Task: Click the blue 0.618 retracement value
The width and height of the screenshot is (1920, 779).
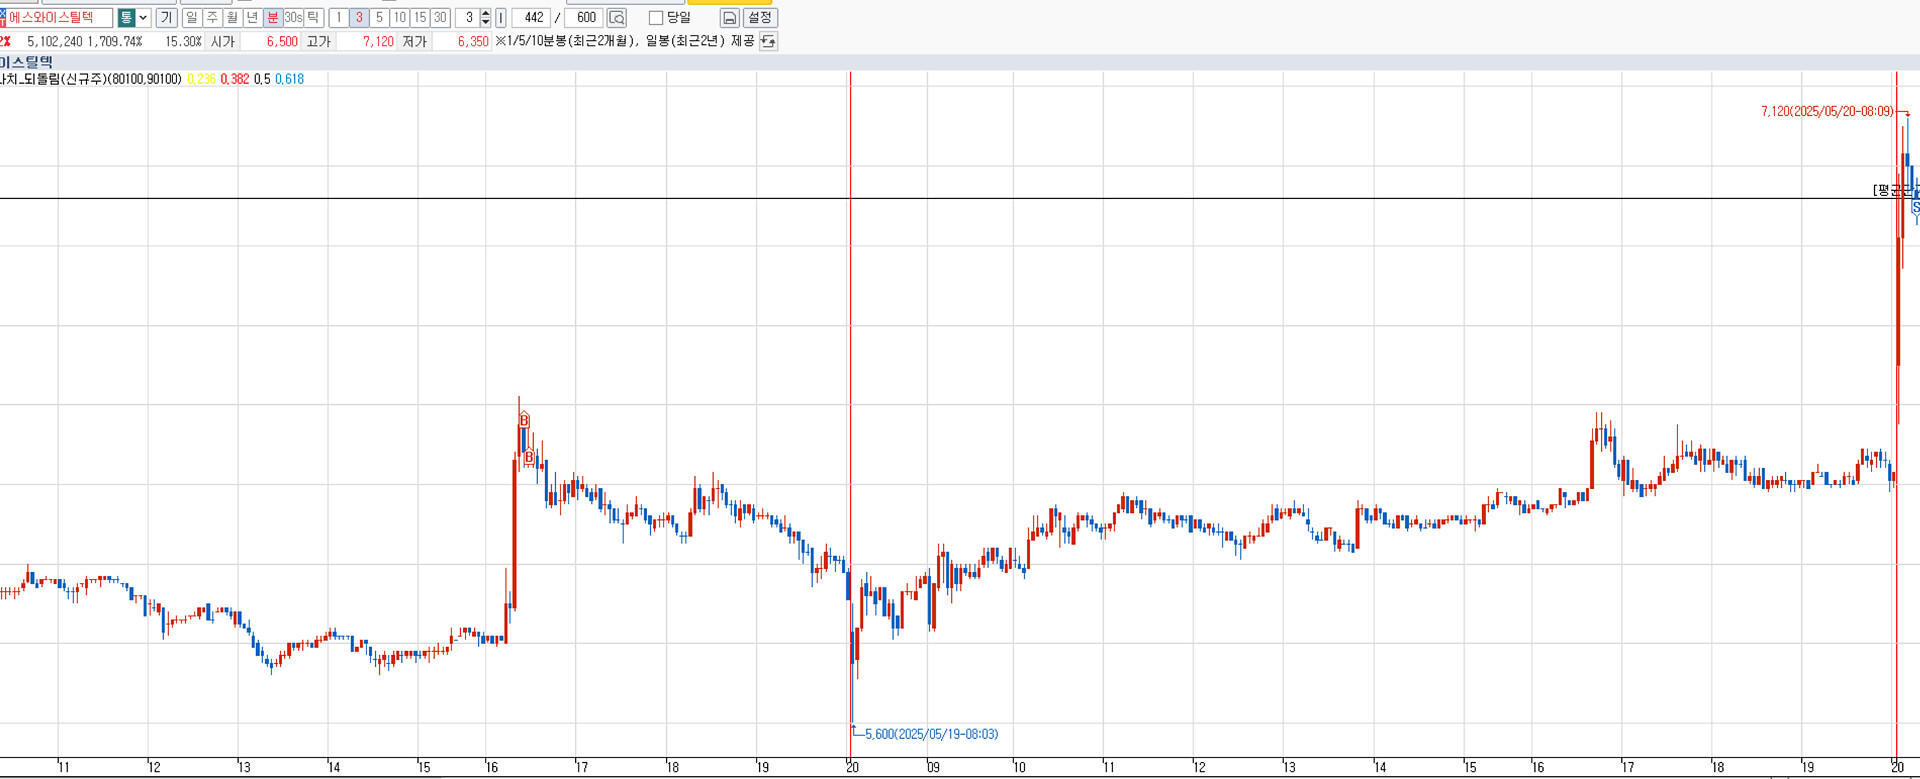Action: (289, 79)
